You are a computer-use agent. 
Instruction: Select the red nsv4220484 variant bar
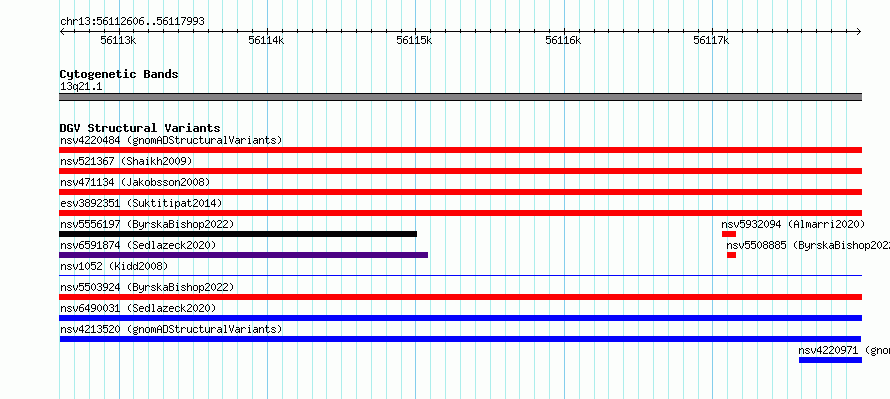(x=460, y=150)
